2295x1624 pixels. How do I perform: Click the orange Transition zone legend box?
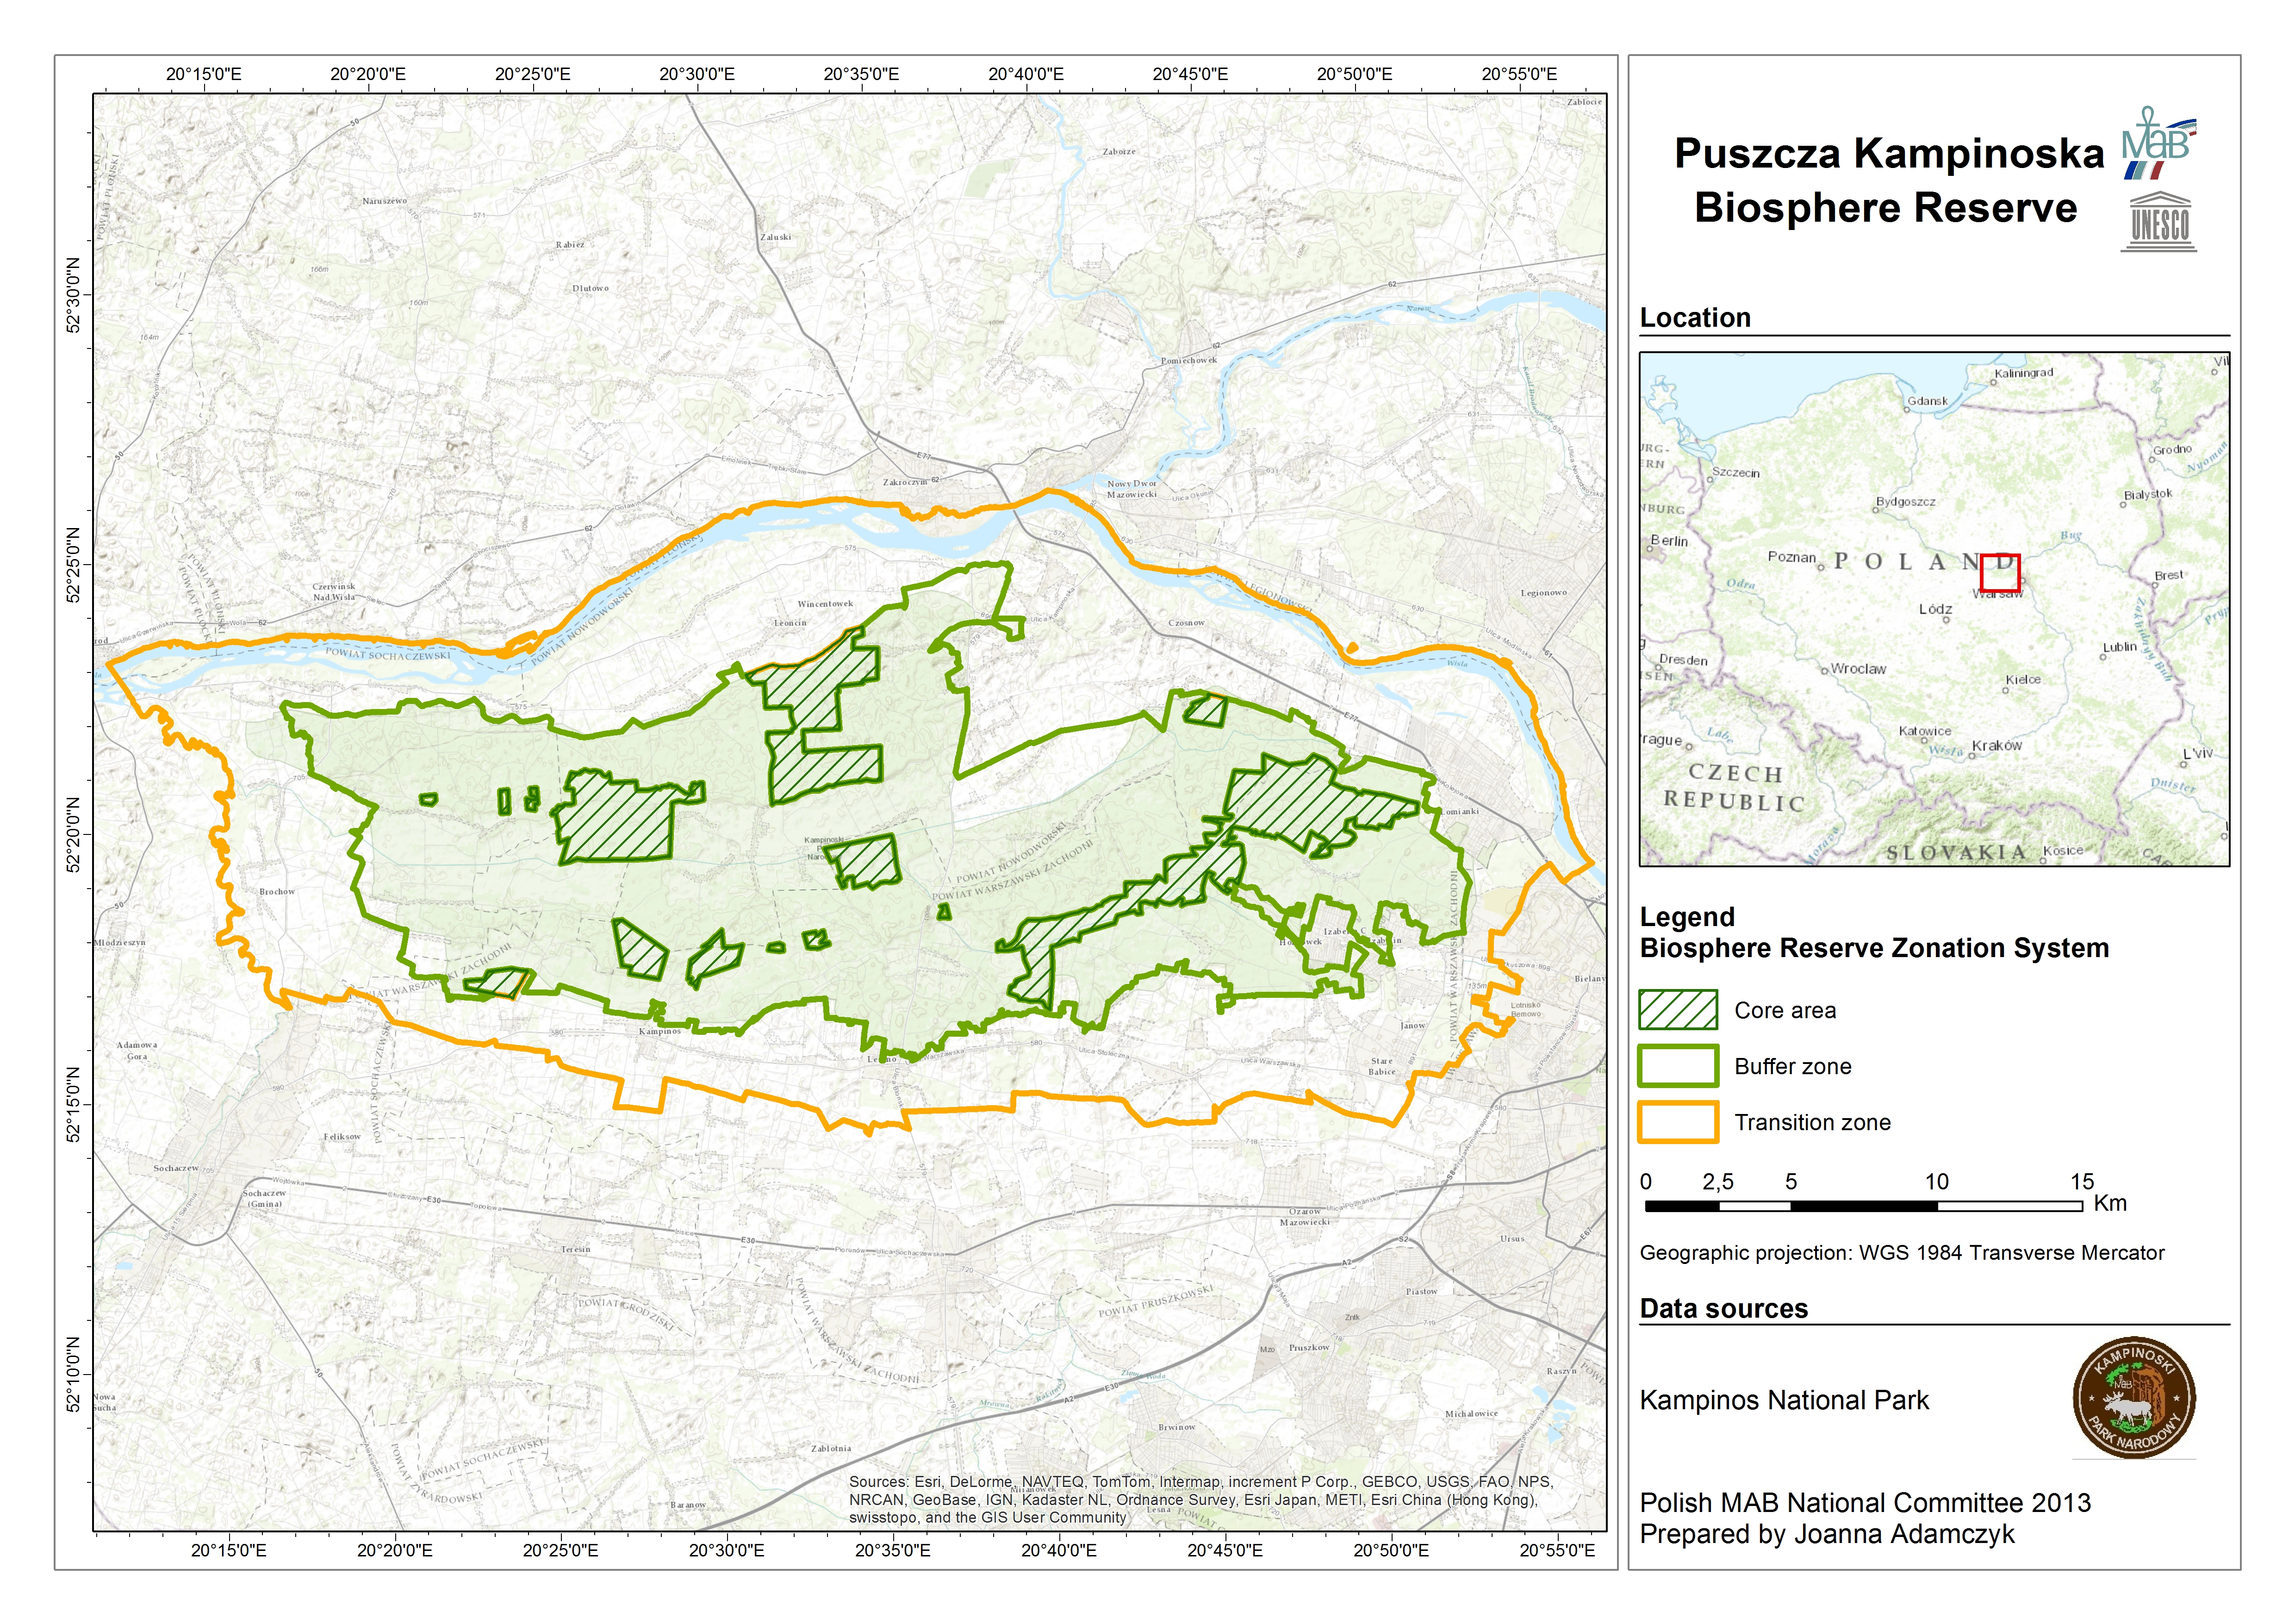[x=1677, y=1122]
